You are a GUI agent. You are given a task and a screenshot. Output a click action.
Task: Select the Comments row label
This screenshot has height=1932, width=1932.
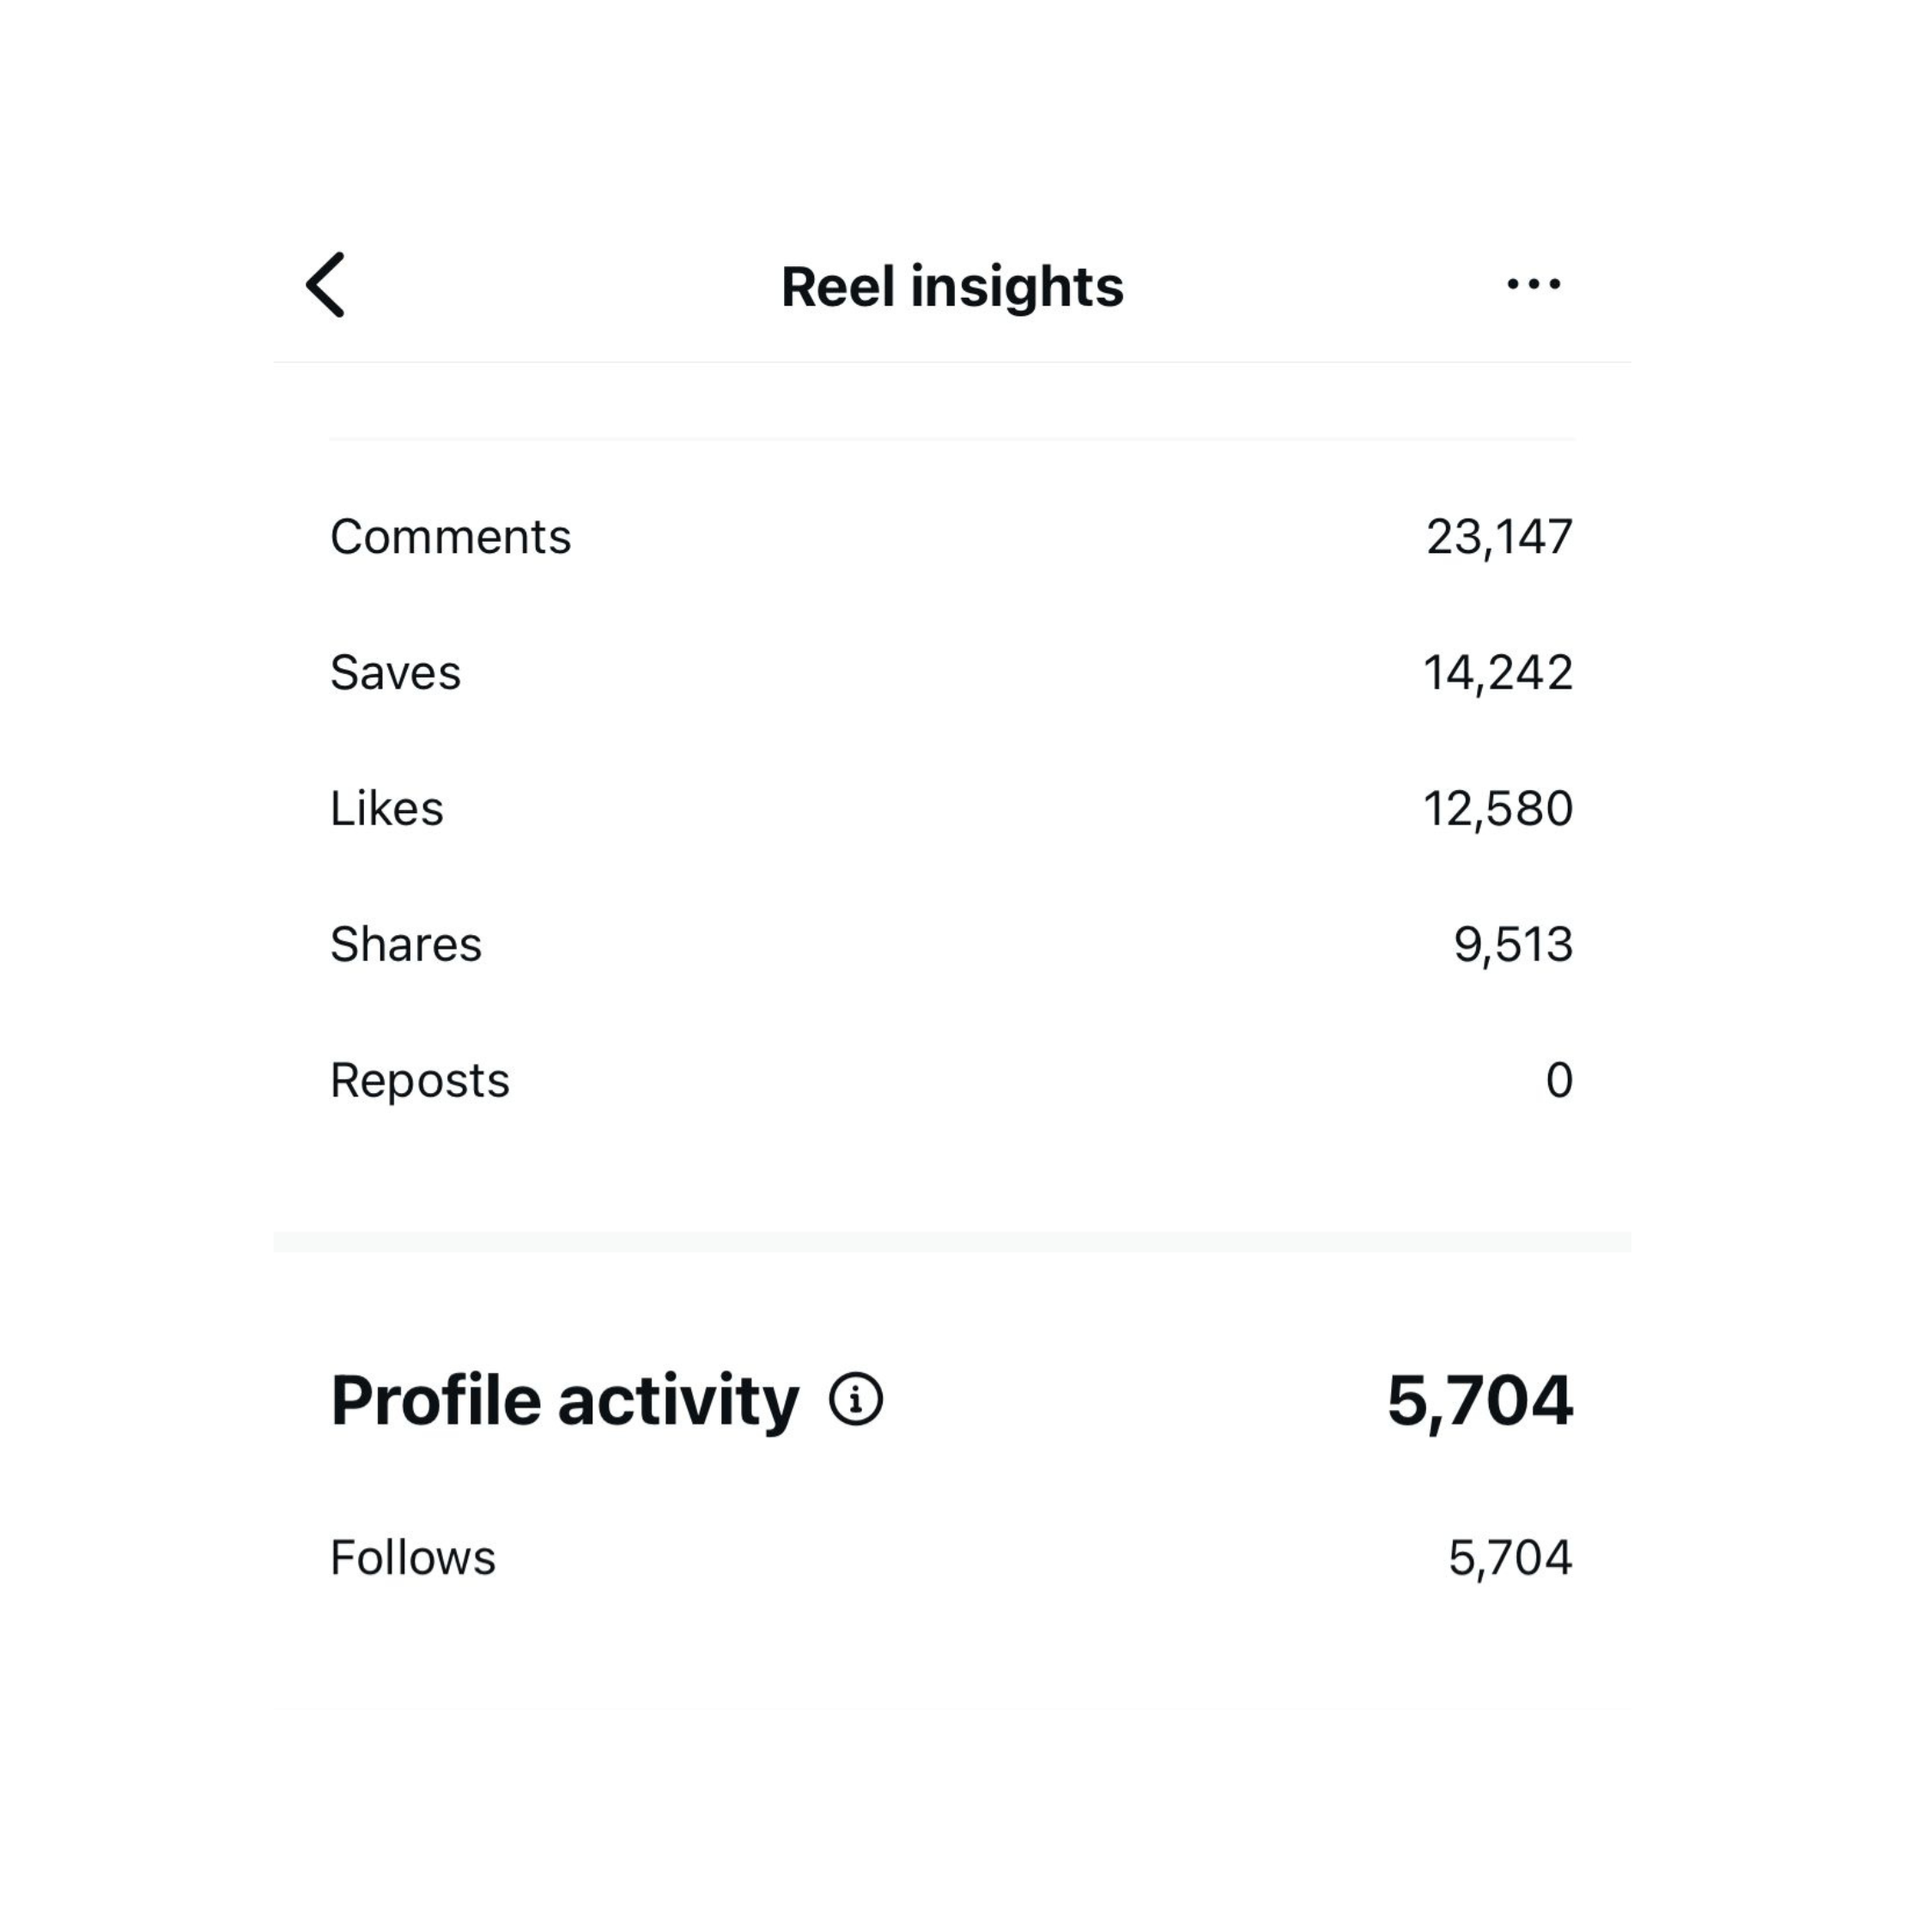[x=450, y=537]
